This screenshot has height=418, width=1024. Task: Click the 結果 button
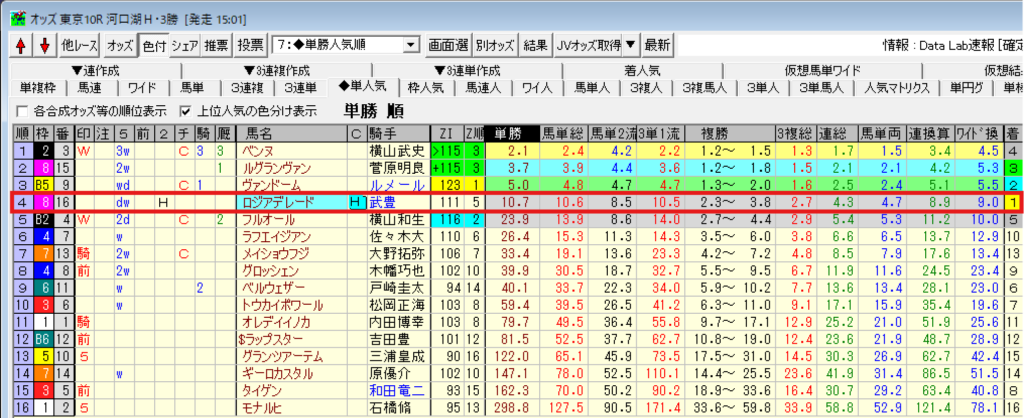click(535, 45)
